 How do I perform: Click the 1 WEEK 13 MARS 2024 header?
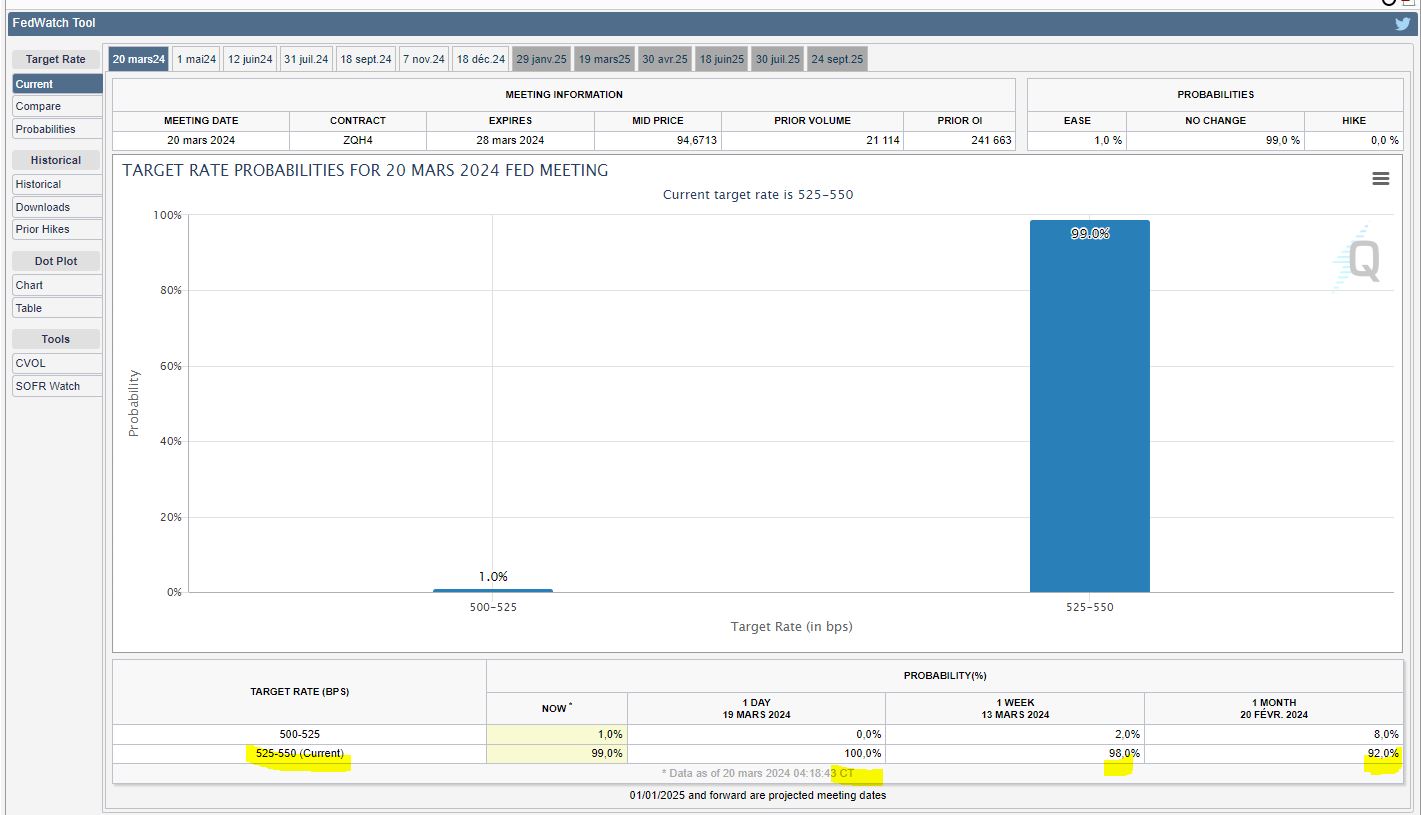point(1015,708)
